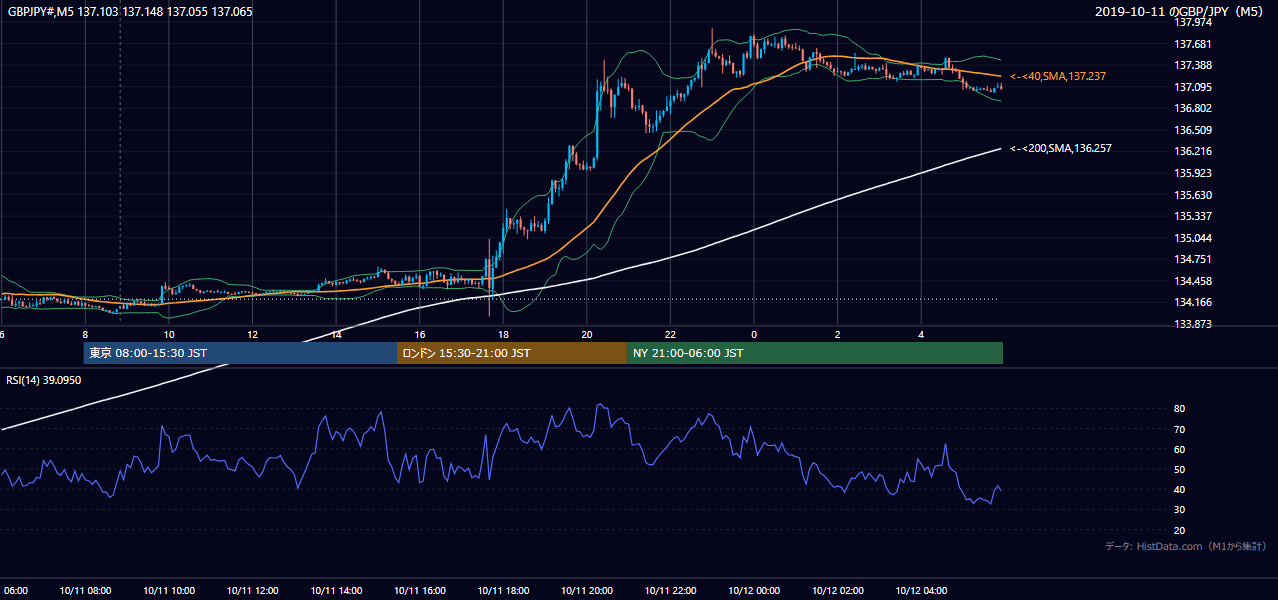
Task: Click the 136.509 price axis label
Action: [1193, 130]
